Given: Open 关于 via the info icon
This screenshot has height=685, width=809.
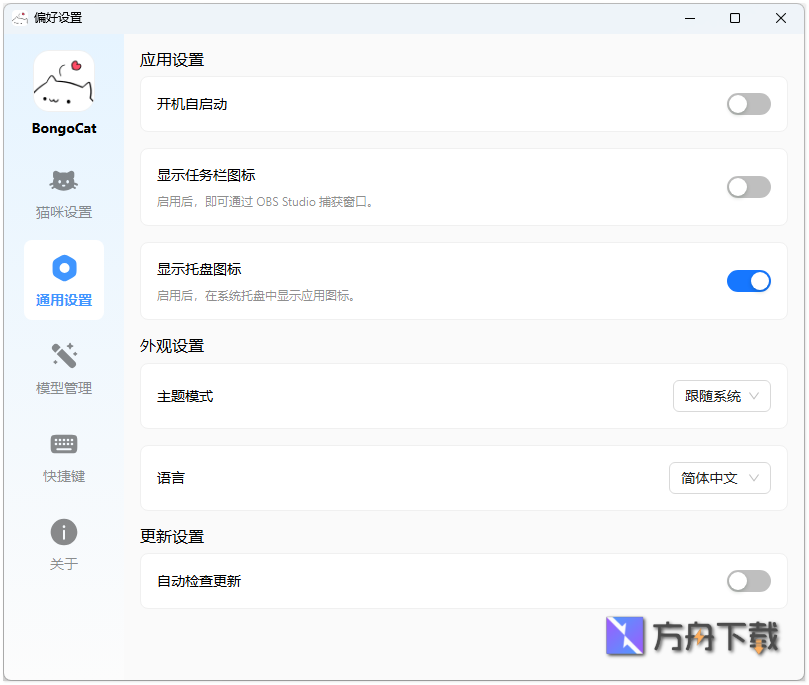Looking at the screenshot, I should pyautogui.click(x=63, y=532).
